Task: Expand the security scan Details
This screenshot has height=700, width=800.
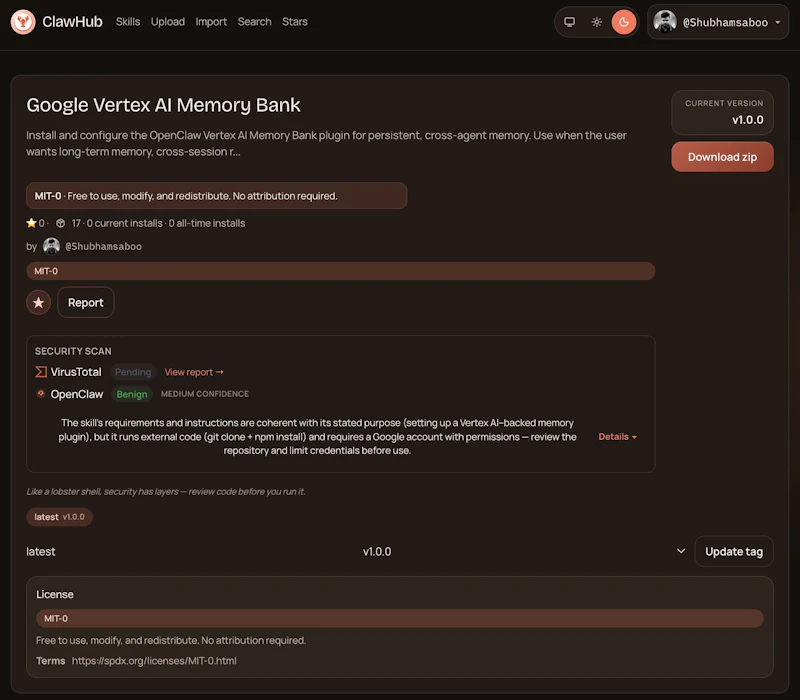Action: point(617,437)
